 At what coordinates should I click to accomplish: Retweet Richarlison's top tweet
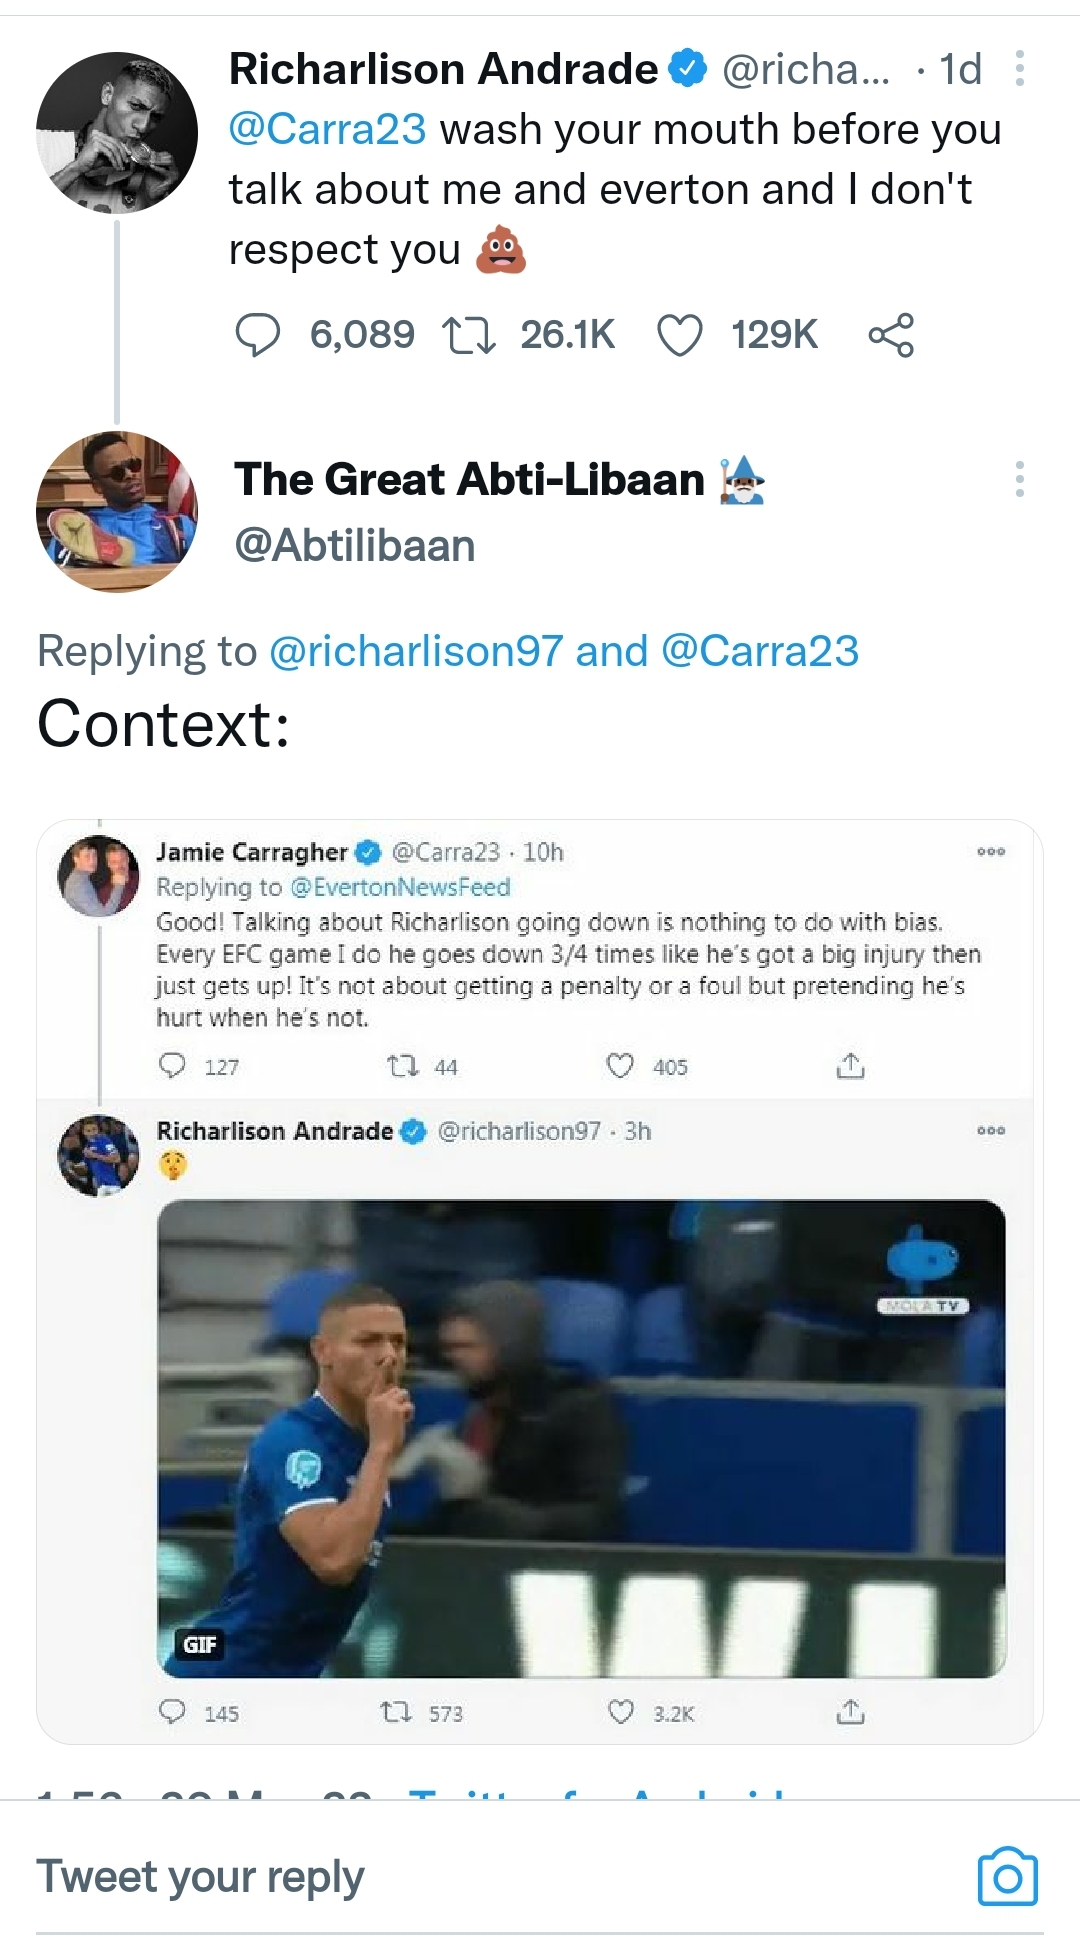(x=468, y=335)
